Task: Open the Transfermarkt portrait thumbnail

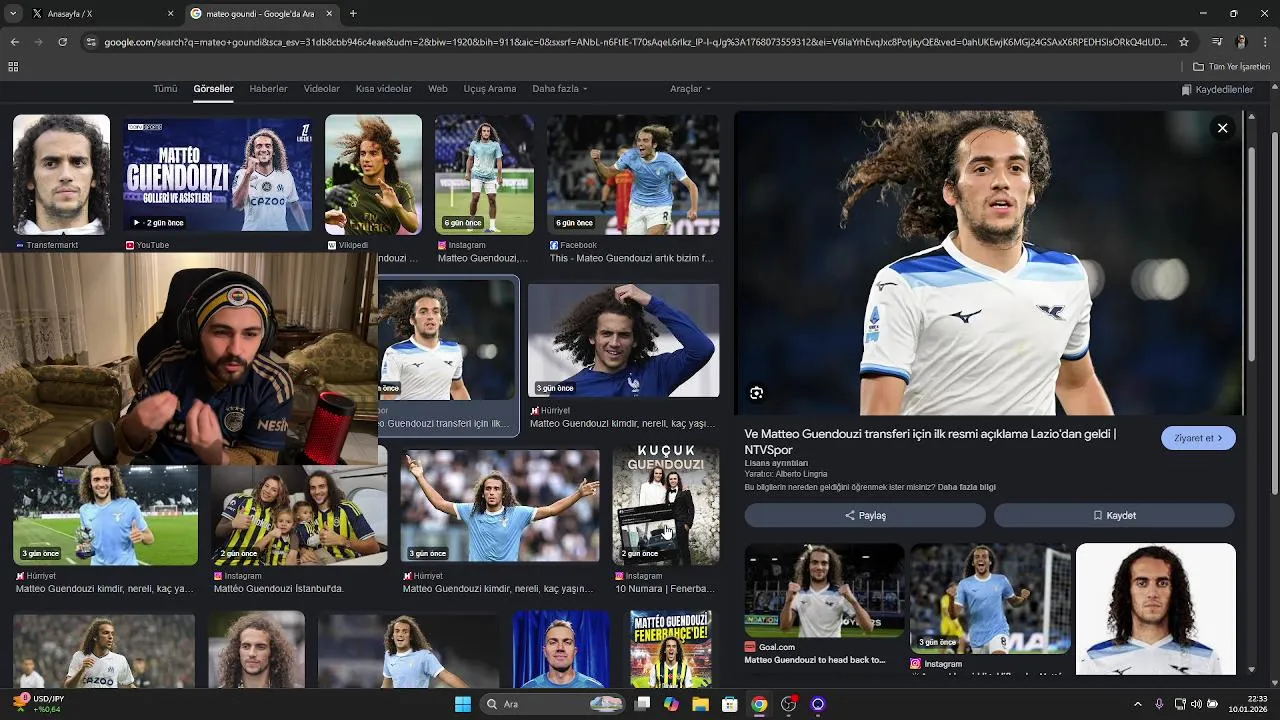Action: pyautogui.click(x=61, y=175)
